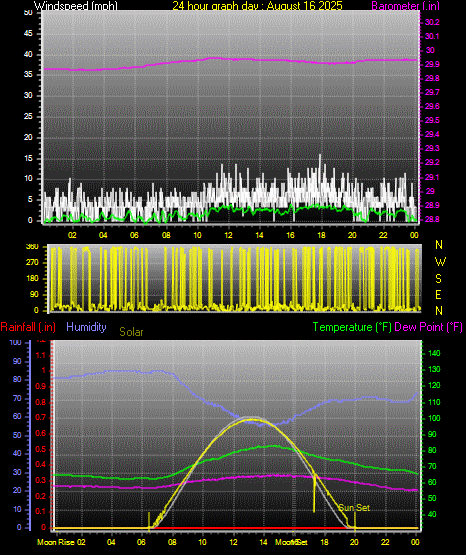Image resolution: width=466 pixels, height=555 pixels.
Task: Click the Humidity legend label
Action: pyautogui.click(x=86, y=327)
